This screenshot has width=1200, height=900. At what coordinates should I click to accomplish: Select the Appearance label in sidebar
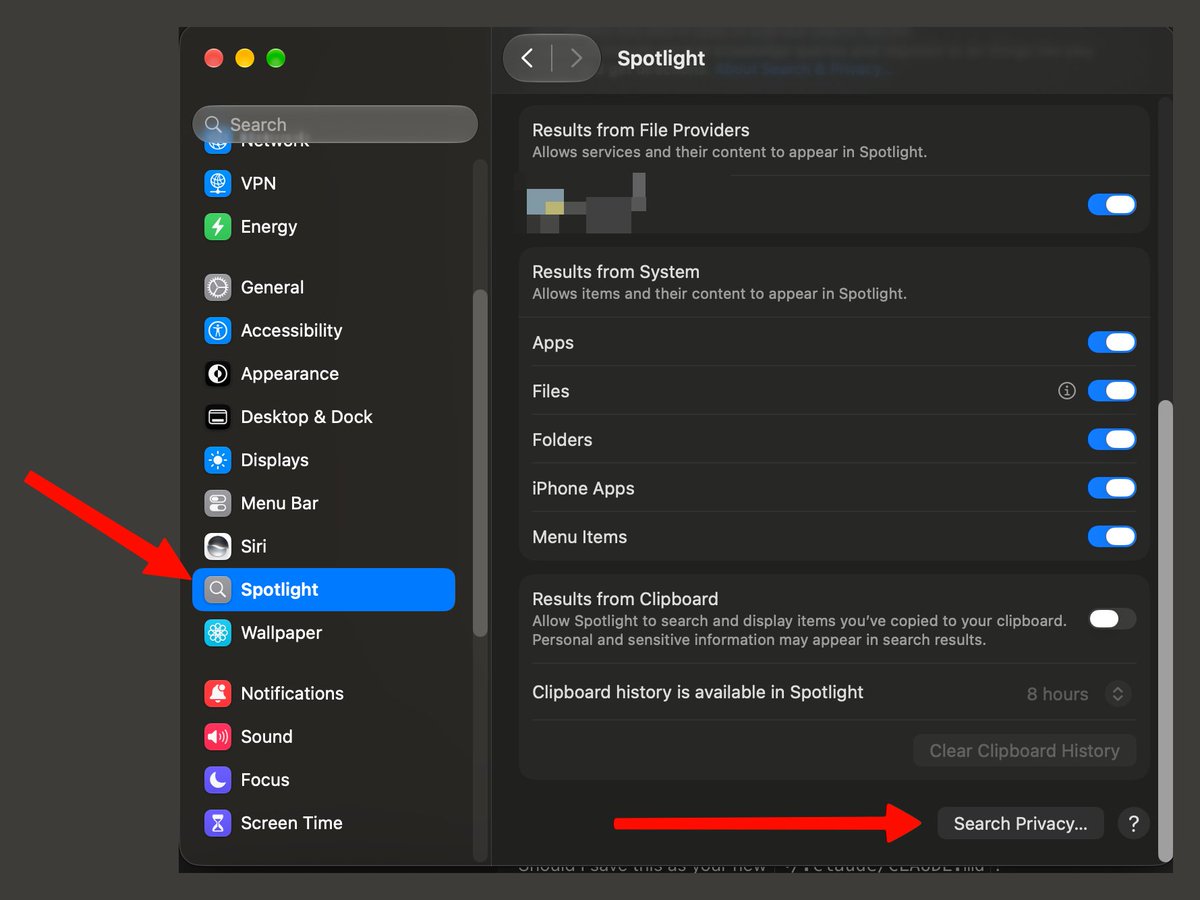click(290, 374)
